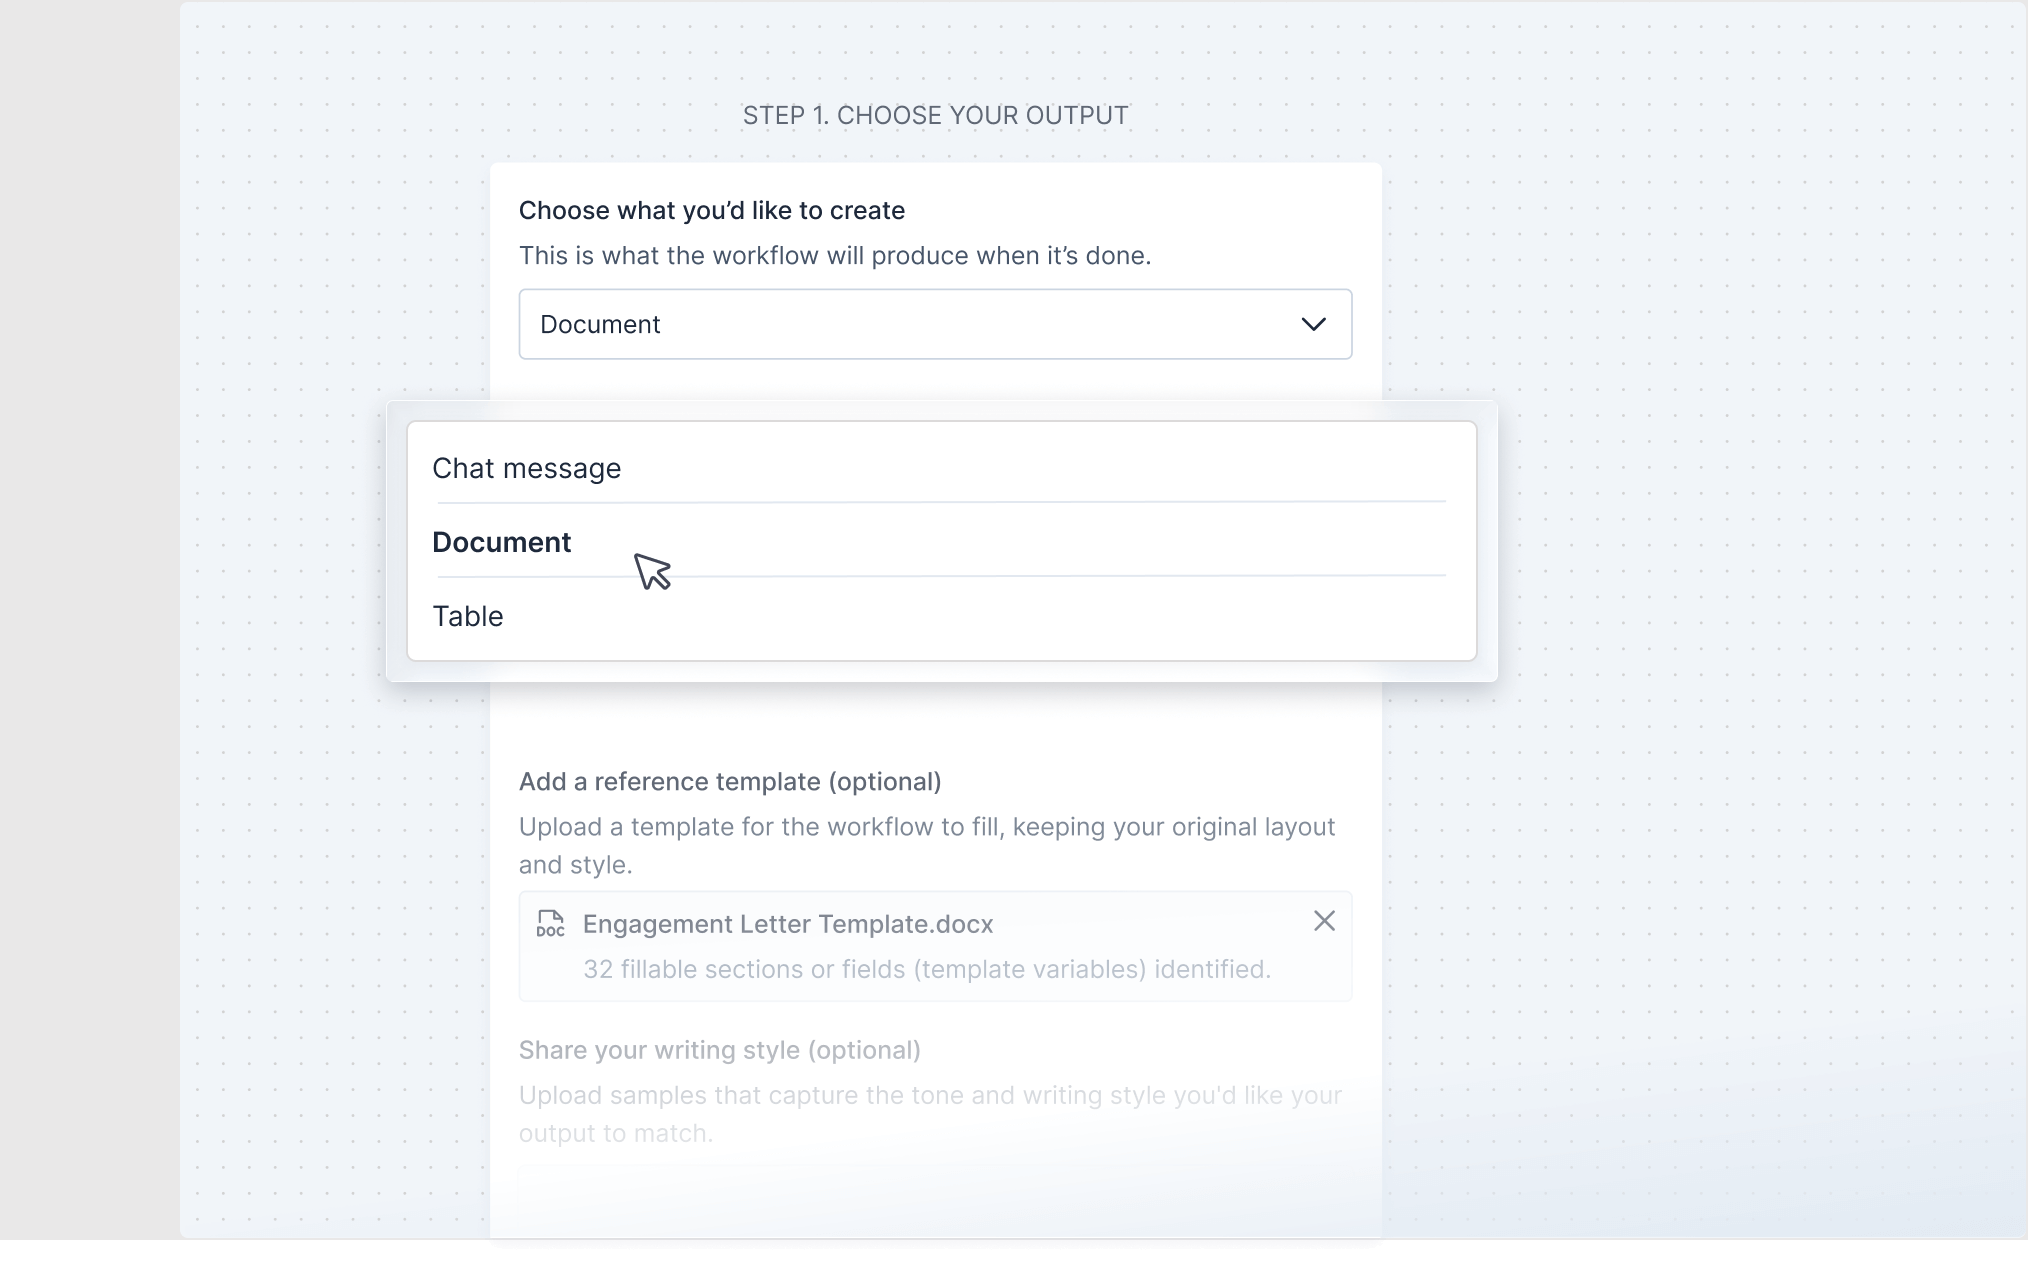Image resolution: width=2028 pixels, height=1262 pixels.
Task: Click the Engagement Letter Template.docx file card
Action: (935, 946)
